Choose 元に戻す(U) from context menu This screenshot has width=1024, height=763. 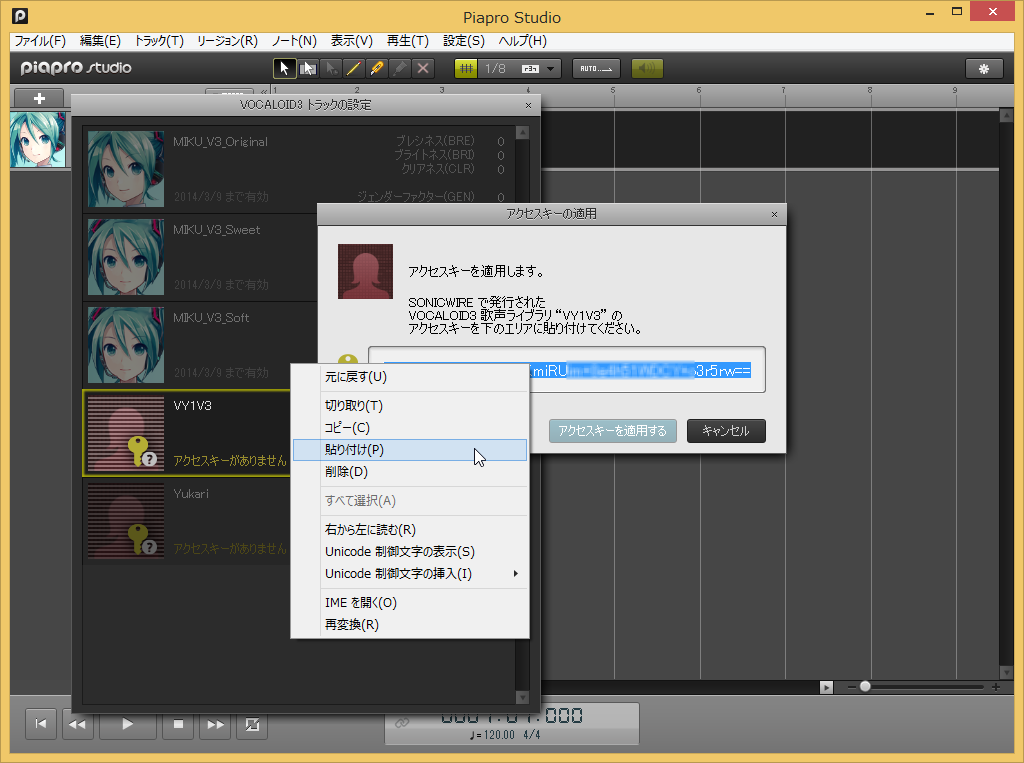(409, 377)
